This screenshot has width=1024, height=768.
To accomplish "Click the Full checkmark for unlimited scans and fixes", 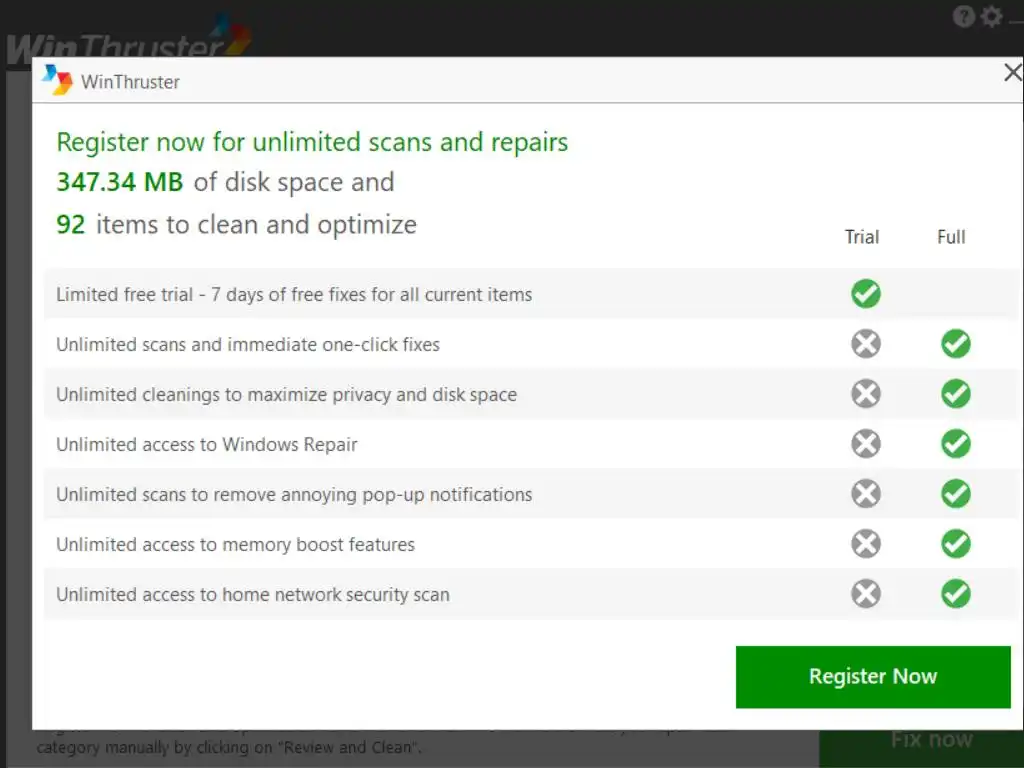I will click(955, 344).
